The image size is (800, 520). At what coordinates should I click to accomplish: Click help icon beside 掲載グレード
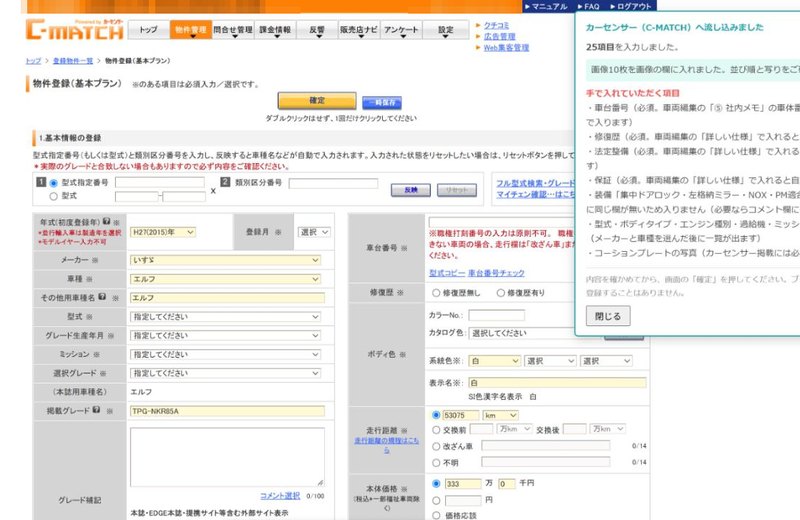click(96, 410)
